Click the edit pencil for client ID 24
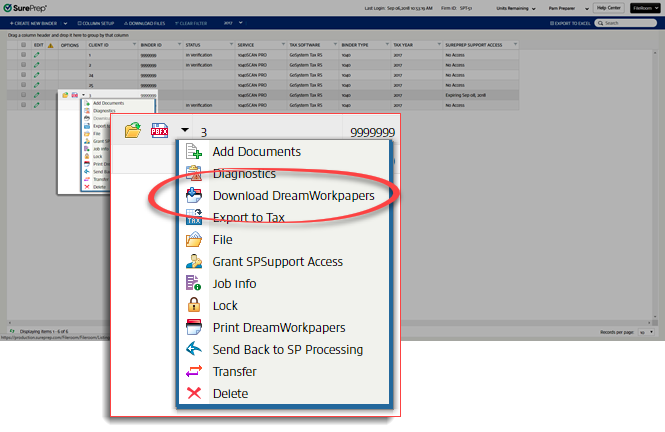 (36, 75)
